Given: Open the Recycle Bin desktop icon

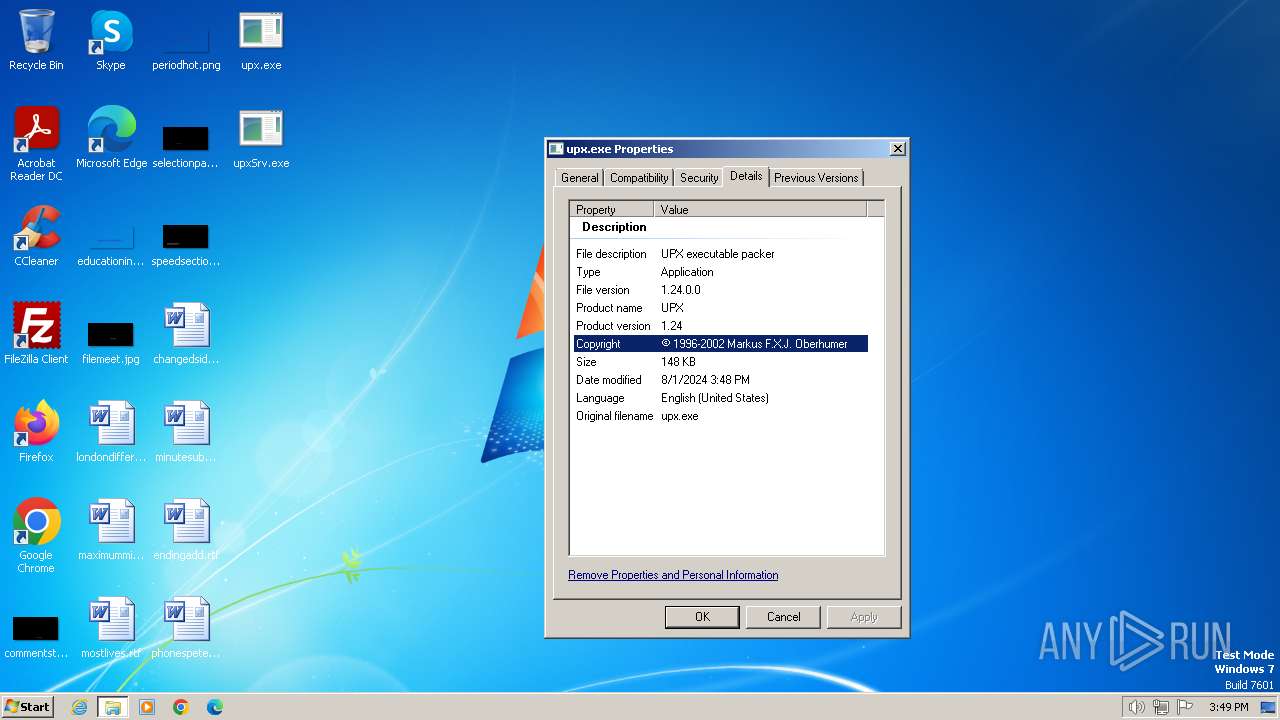Looking at the screenshot, I should point(36,40).
